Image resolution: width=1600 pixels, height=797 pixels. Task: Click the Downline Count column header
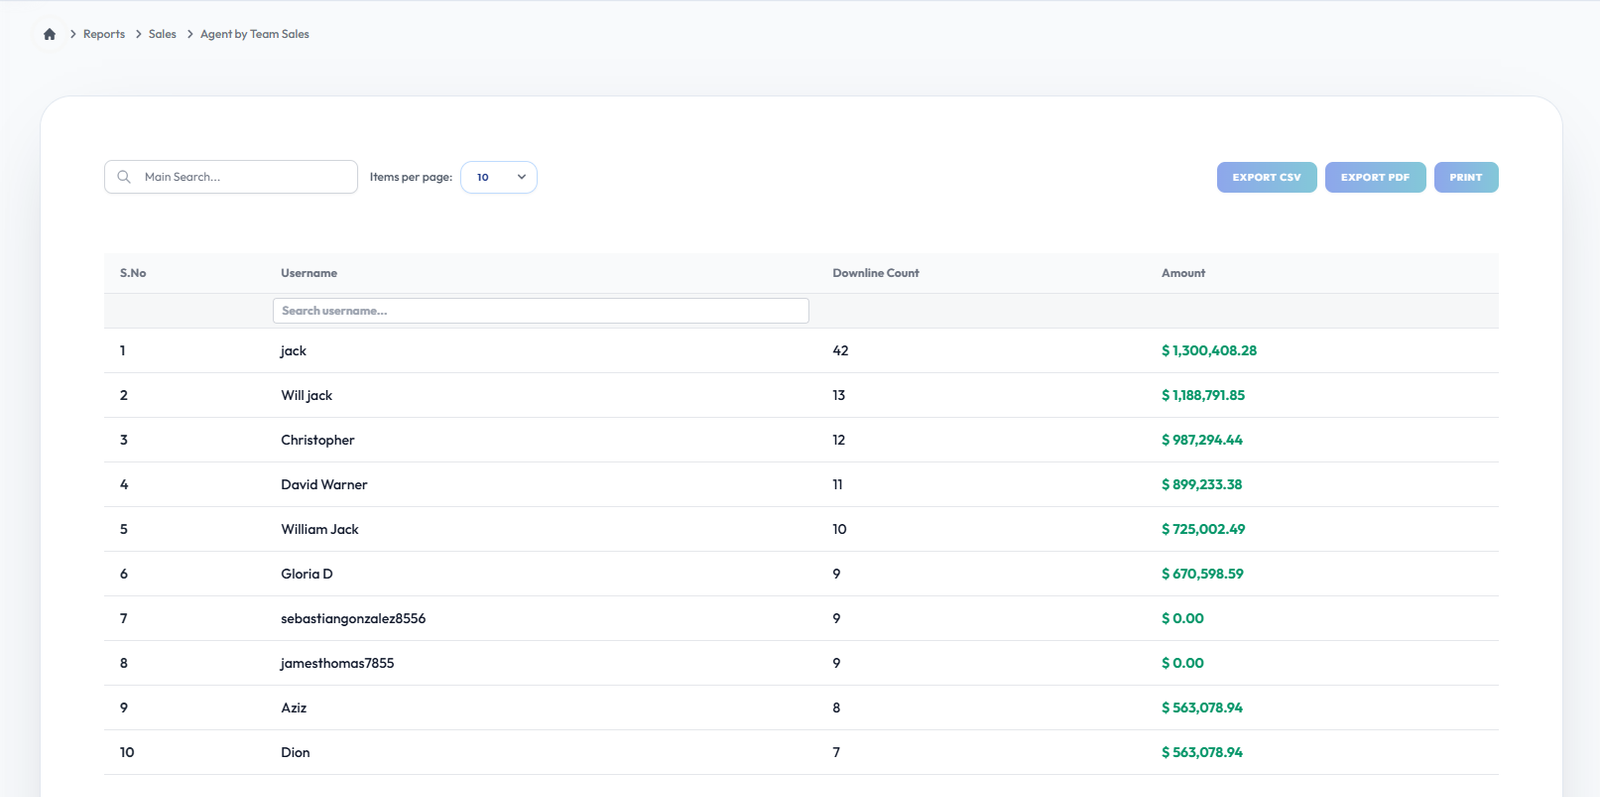pos(876,273)
